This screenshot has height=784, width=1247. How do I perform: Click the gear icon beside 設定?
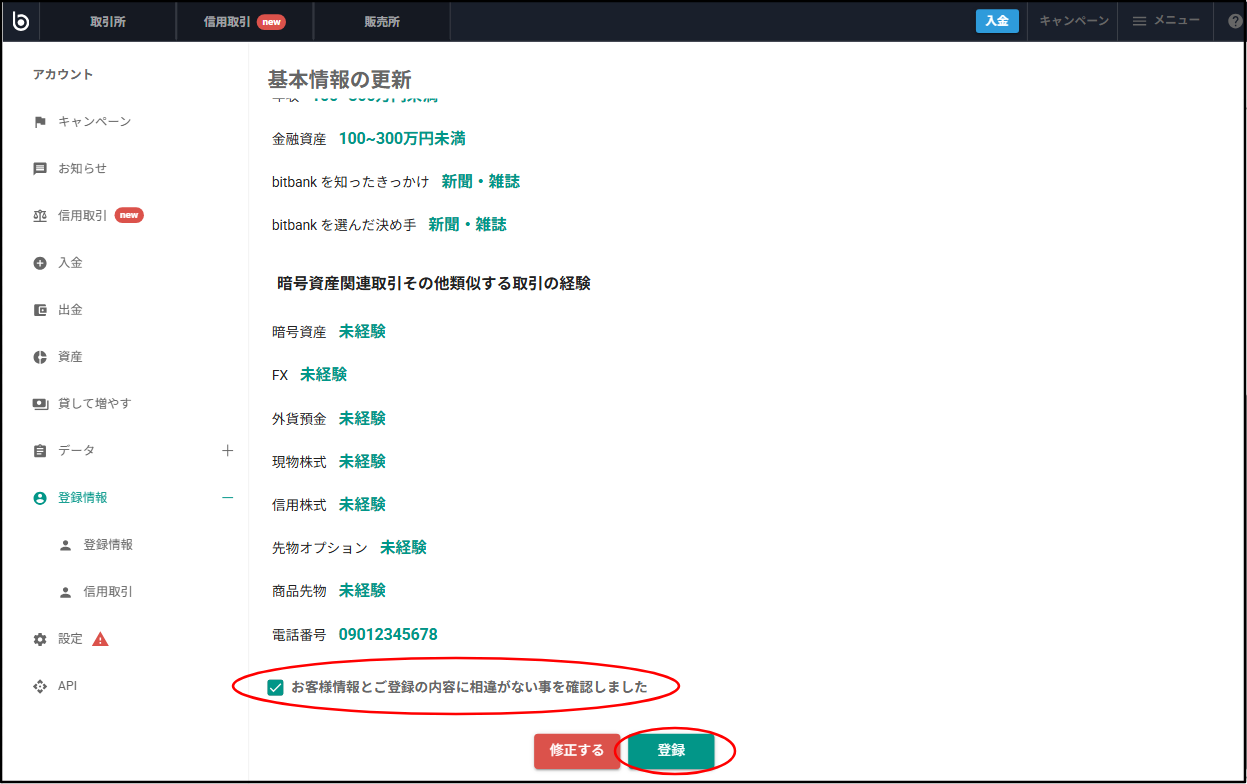coord(40,639)
